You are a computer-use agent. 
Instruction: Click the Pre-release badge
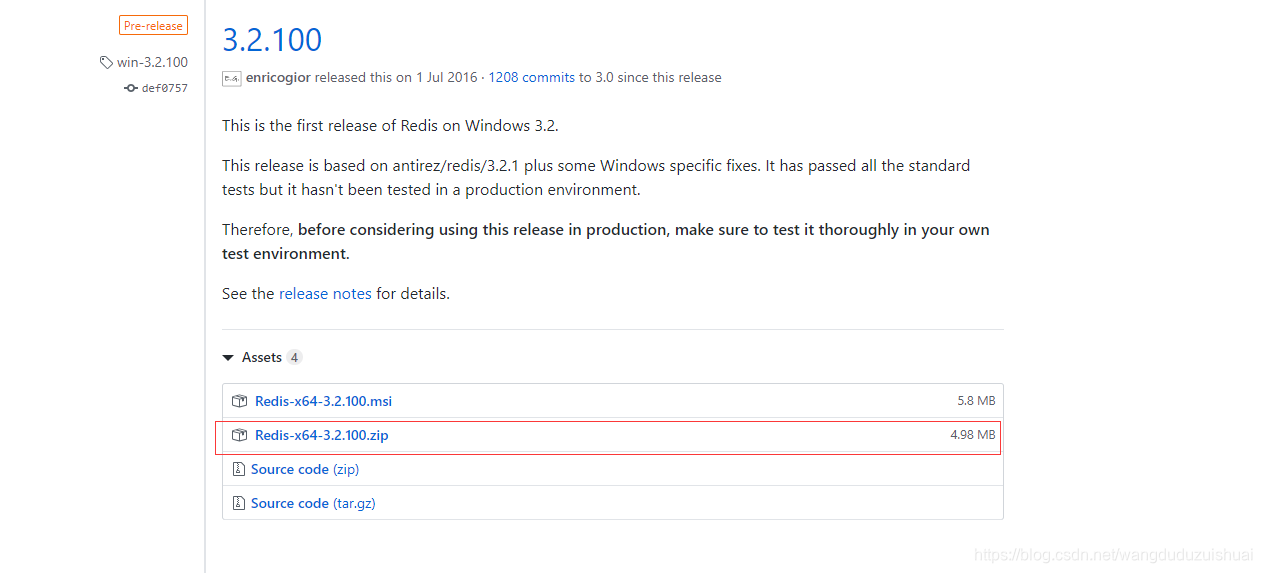[153, 26]
